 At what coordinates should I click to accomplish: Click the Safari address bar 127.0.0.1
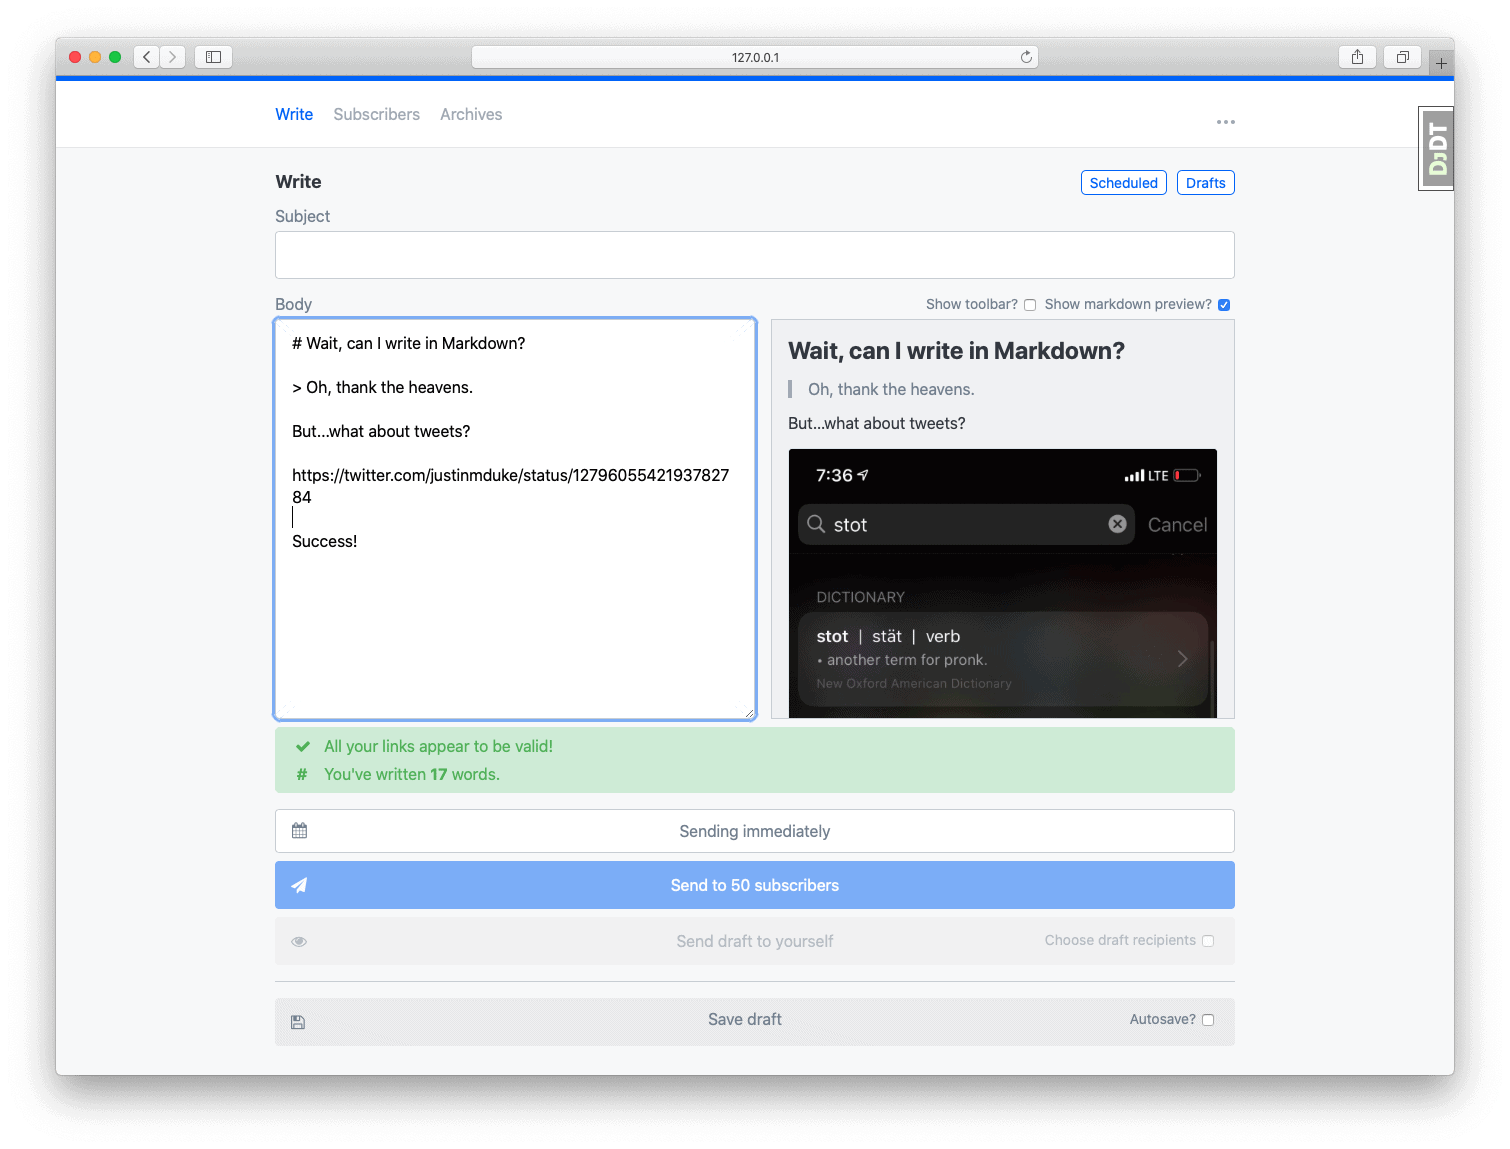click(755, 57)
